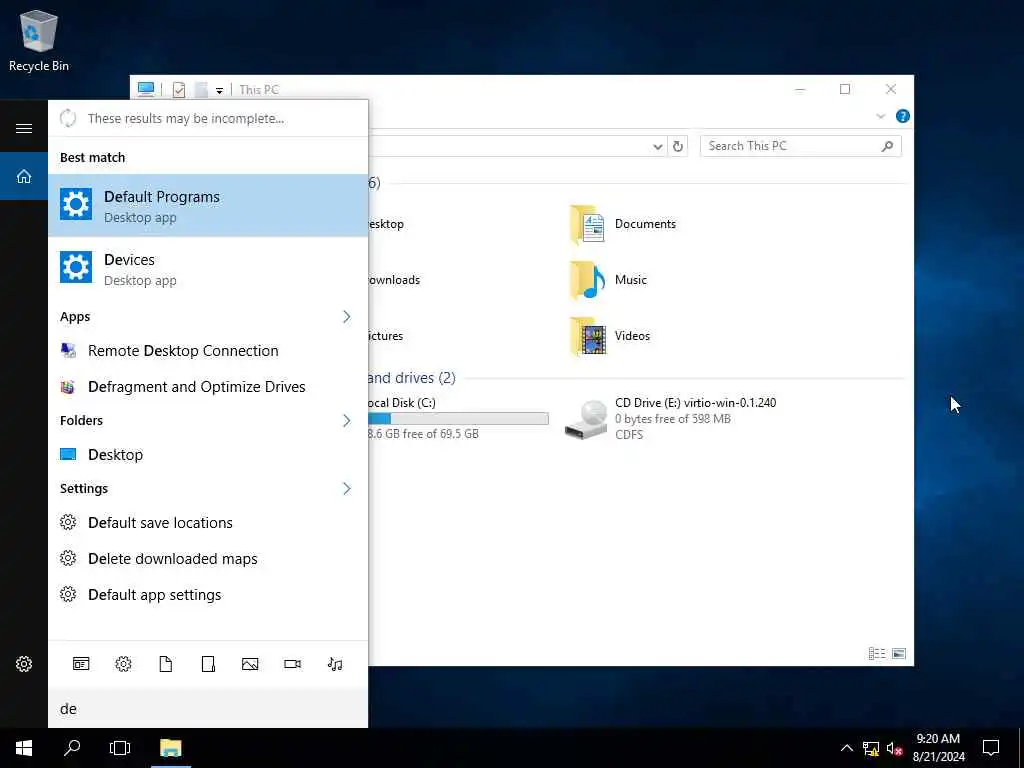
Task: Click the Search This PC field
Action: (801, 146)
